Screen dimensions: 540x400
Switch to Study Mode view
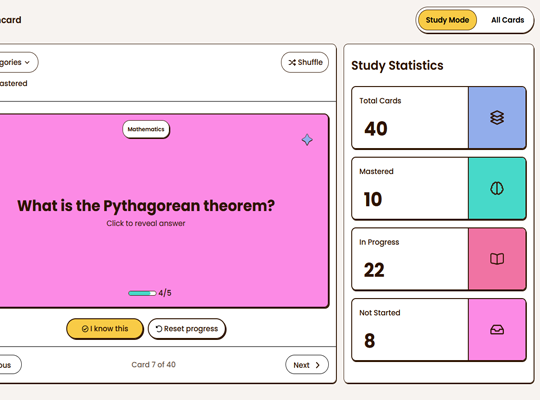(x=447, y=20)
